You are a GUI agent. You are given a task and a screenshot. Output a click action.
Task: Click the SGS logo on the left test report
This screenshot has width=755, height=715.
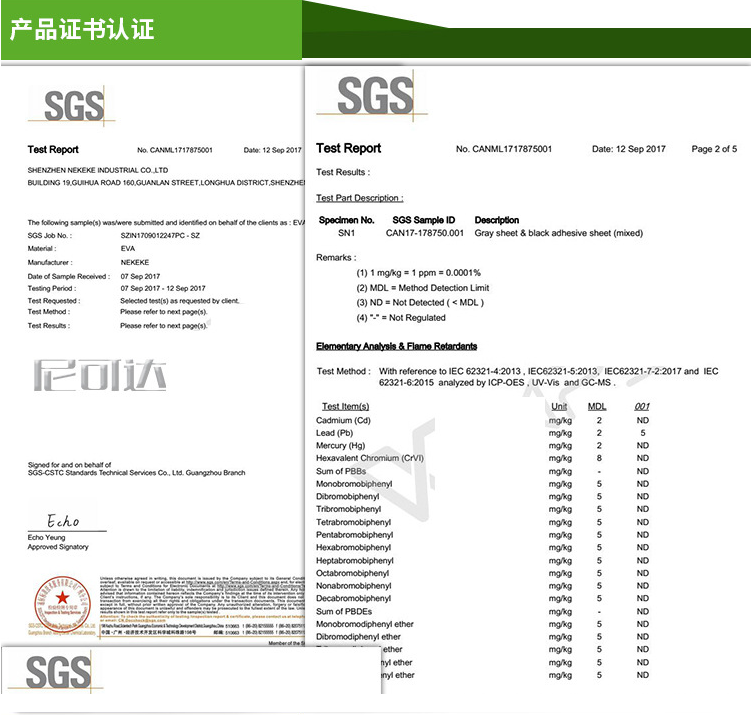[x=74, y=106]
